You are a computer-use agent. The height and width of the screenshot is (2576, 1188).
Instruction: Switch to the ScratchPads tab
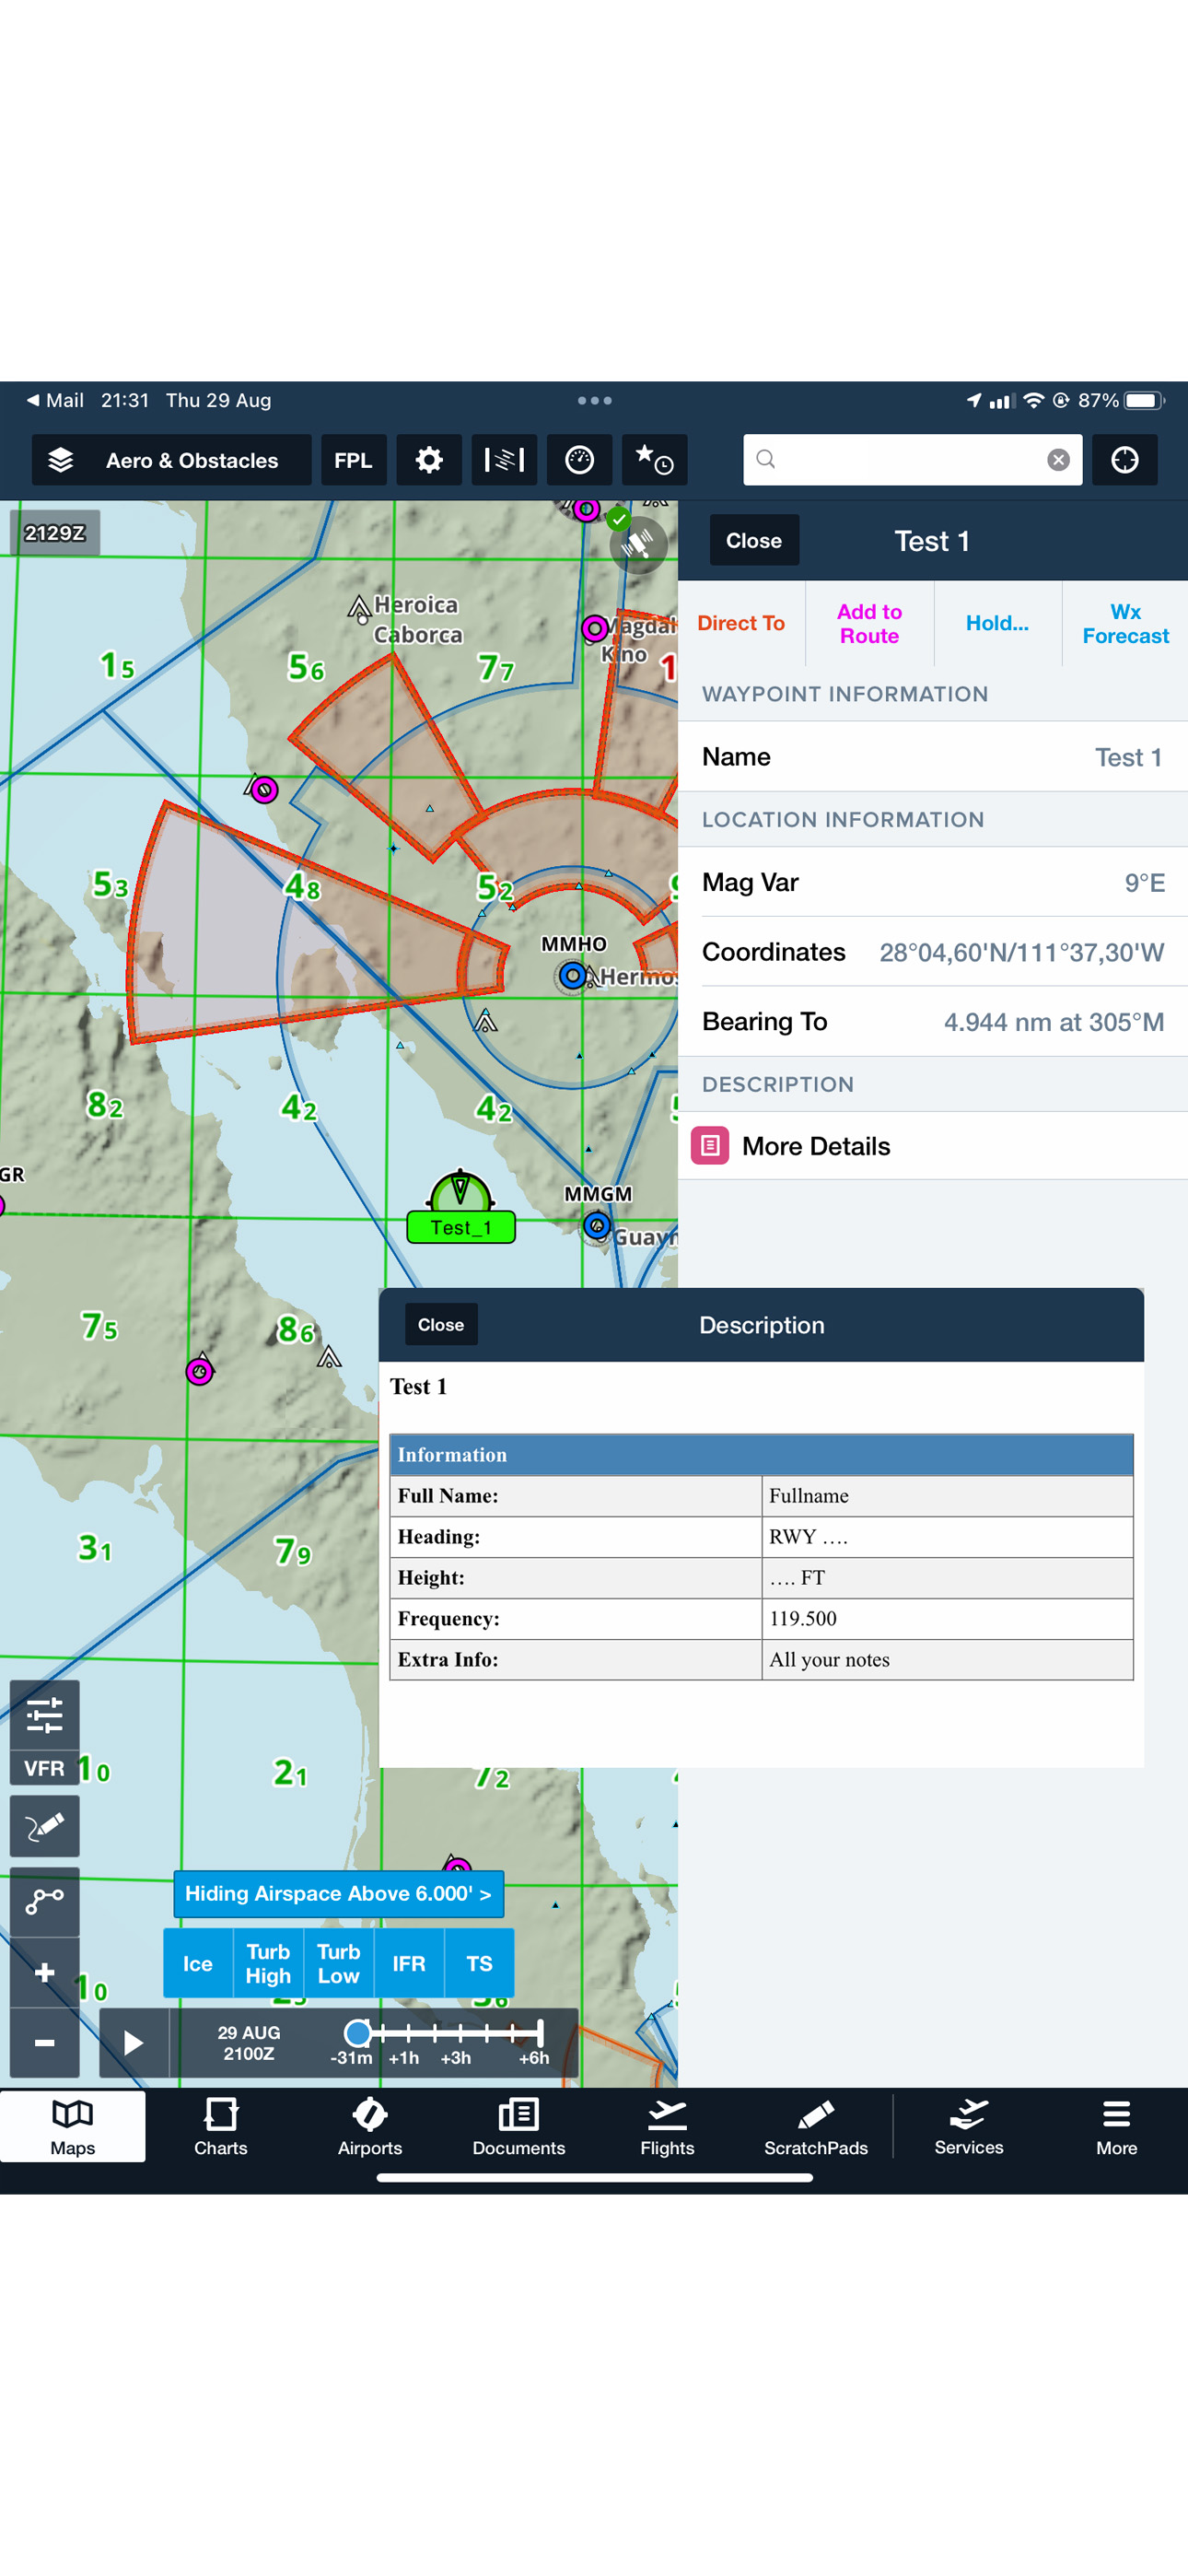[x=816, y=2128]
